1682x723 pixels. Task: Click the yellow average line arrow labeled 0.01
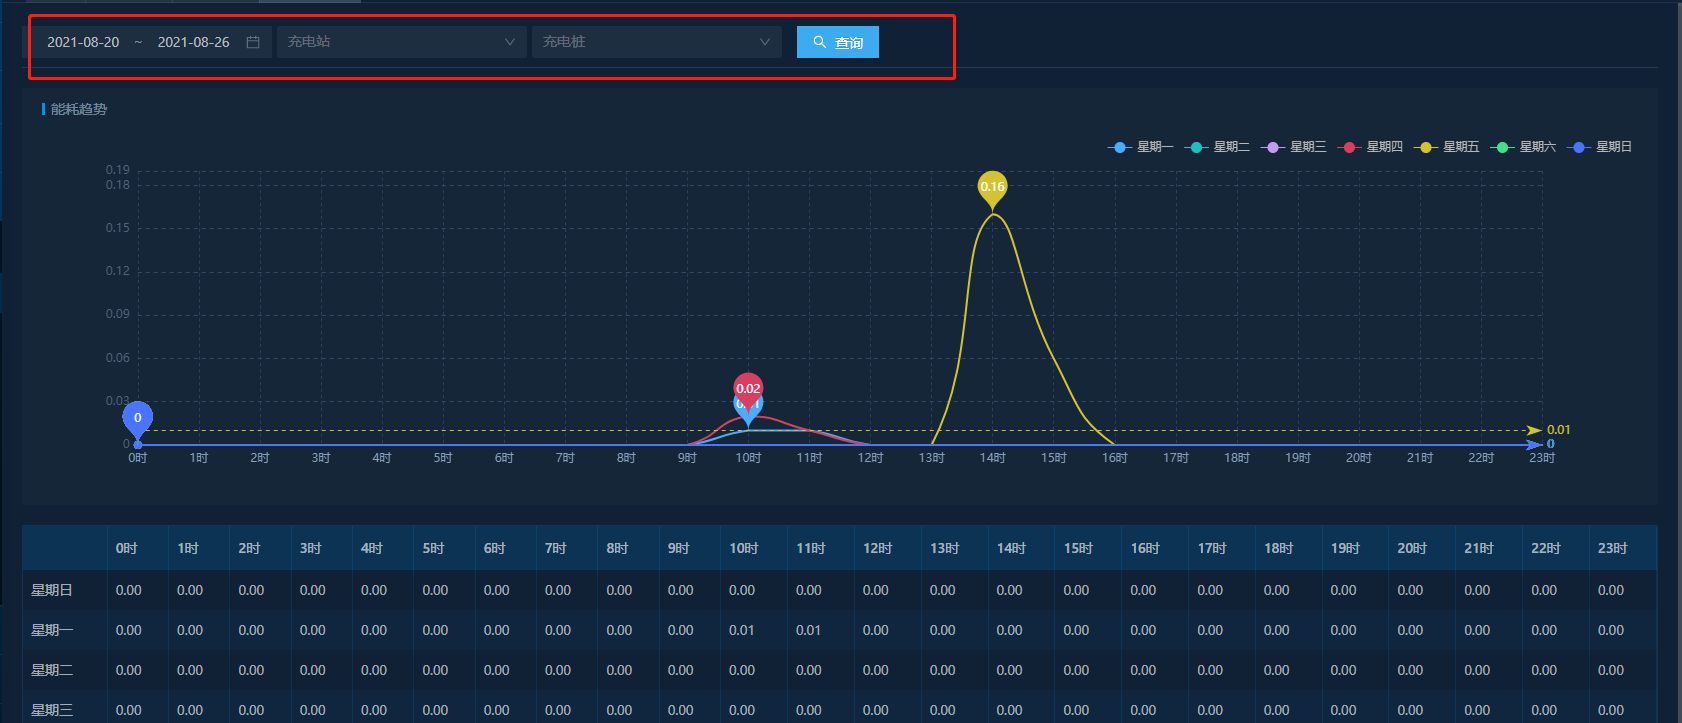1535,430
